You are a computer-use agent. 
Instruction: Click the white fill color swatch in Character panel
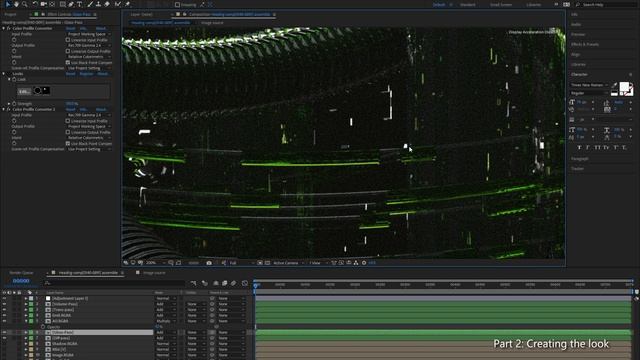(x=624, y=87)
